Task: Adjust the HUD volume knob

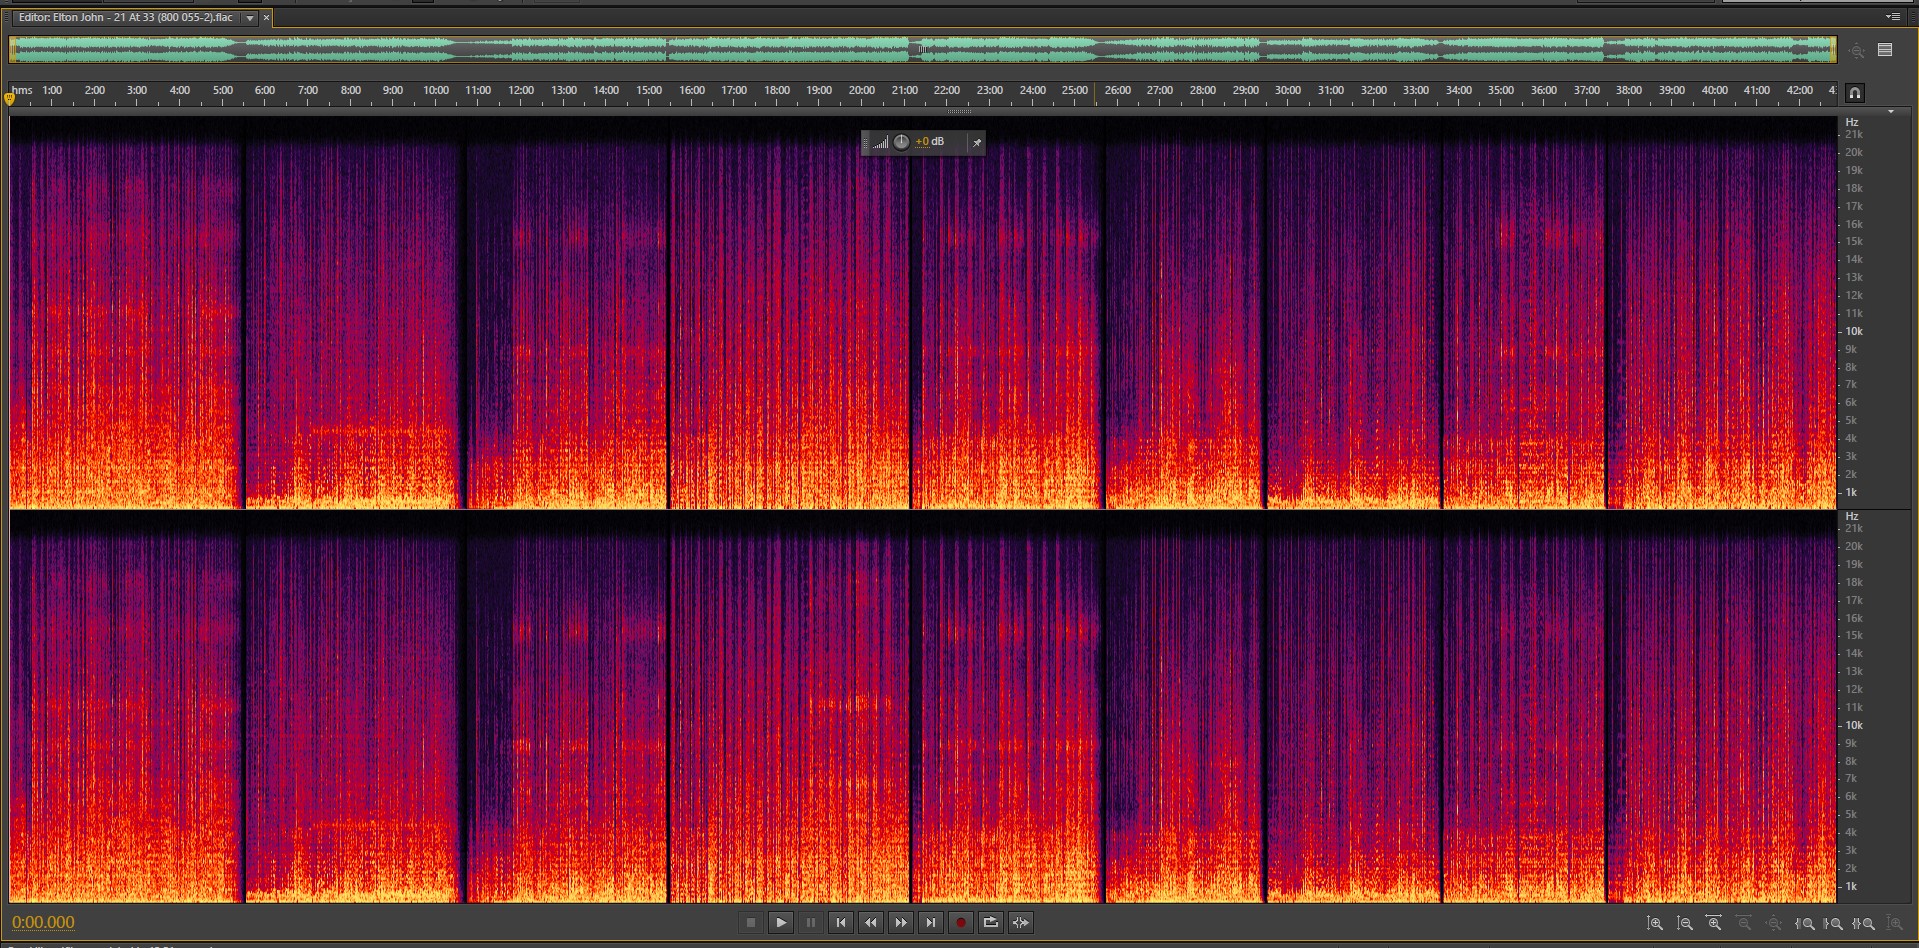Action: 901,142
